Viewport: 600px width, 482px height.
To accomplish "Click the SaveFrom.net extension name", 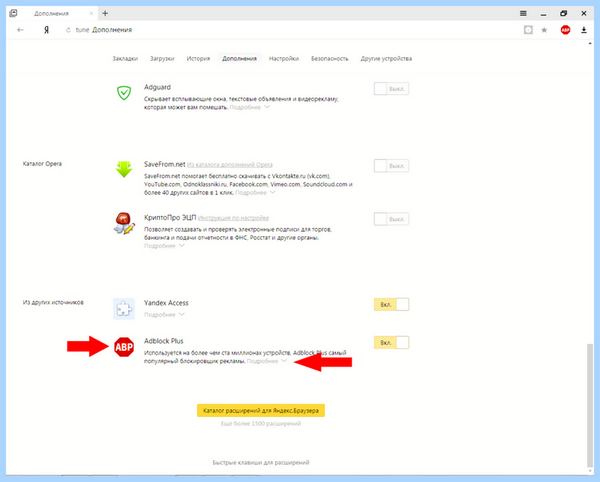I will [x=165, y=164].
